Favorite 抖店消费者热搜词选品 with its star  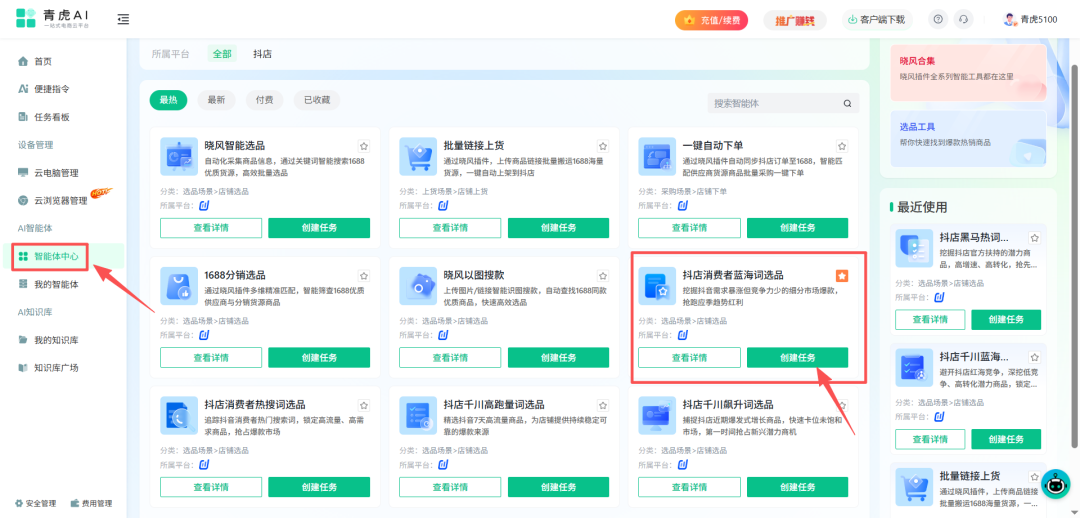point(364,405)
